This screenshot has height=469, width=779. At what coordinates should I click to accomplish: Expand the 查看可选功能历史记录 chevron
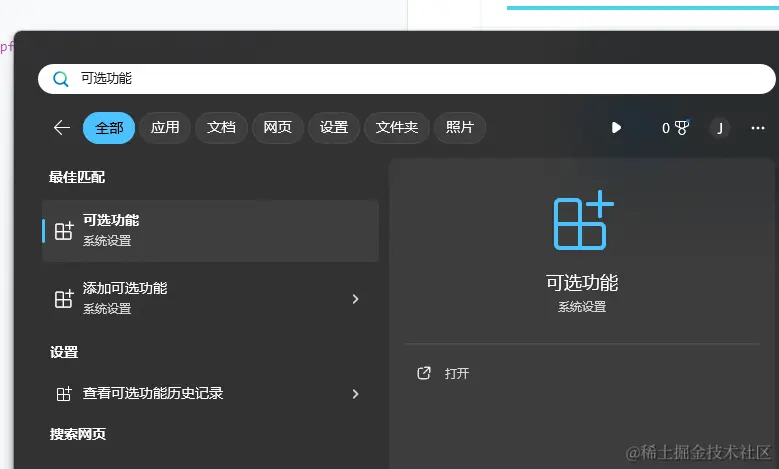(x=355, y=394)
